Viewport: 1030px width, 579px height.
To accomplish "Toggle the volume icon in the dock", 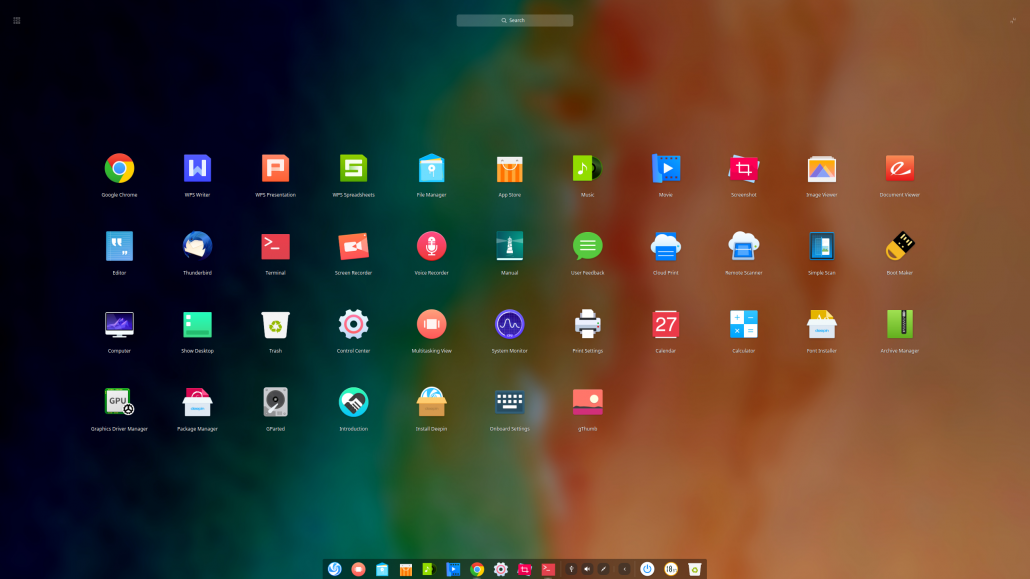I will point(587,569).
